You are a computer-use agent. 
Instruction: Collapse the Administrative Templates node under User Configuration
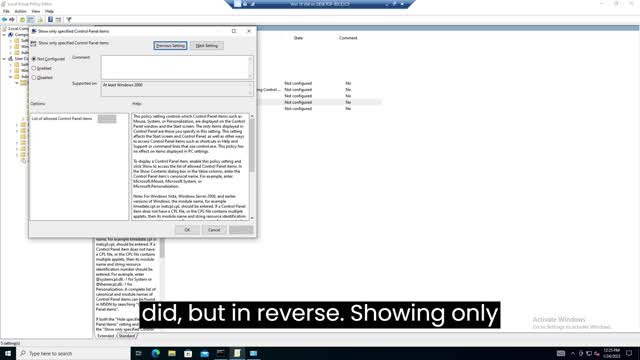point(11,77)
